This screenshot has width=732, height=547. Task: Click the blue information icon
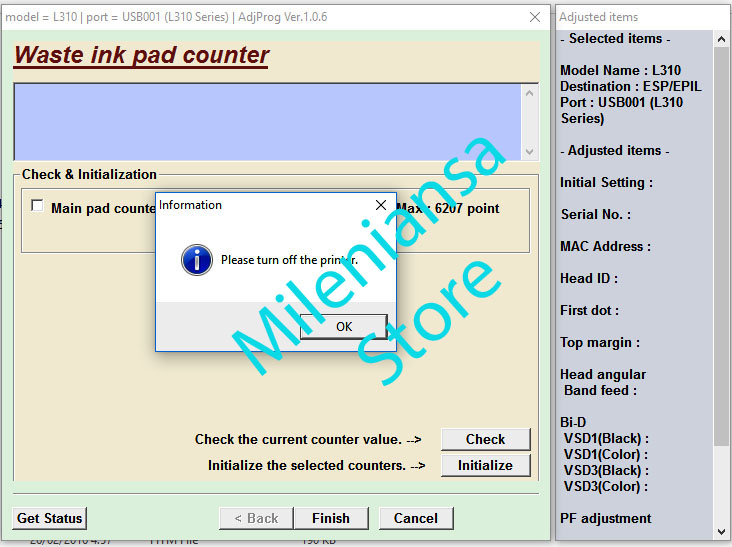click(x=197, y=260)
